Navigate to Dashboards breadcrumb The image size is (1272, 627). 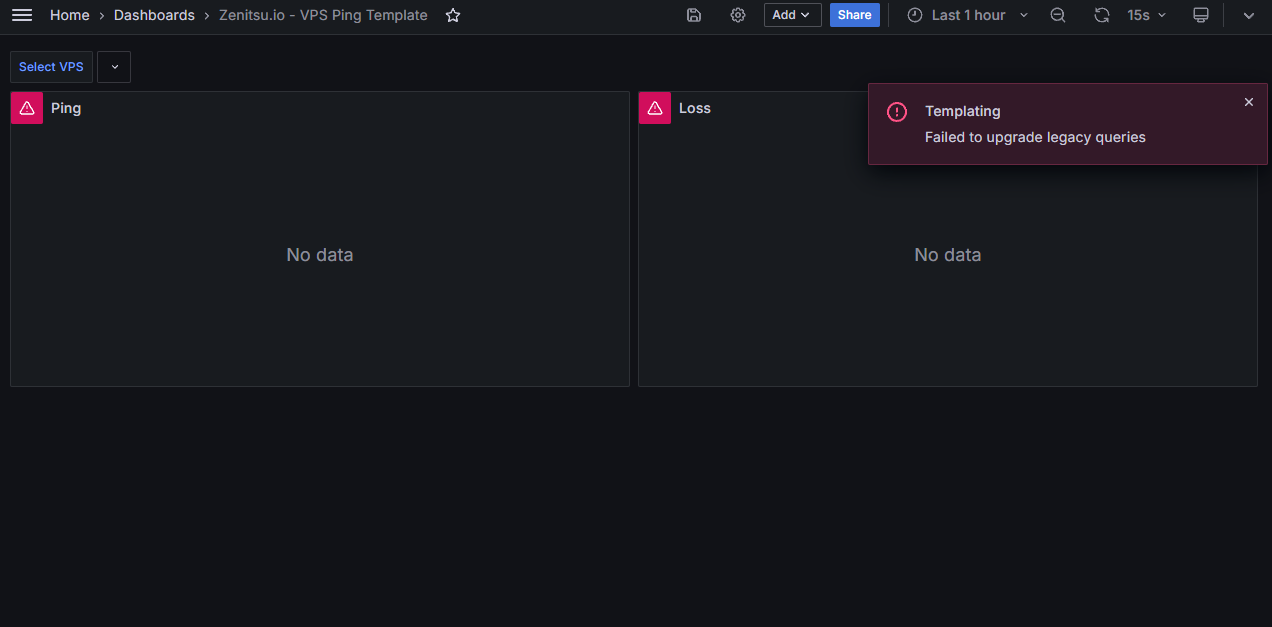click(154, 15)
